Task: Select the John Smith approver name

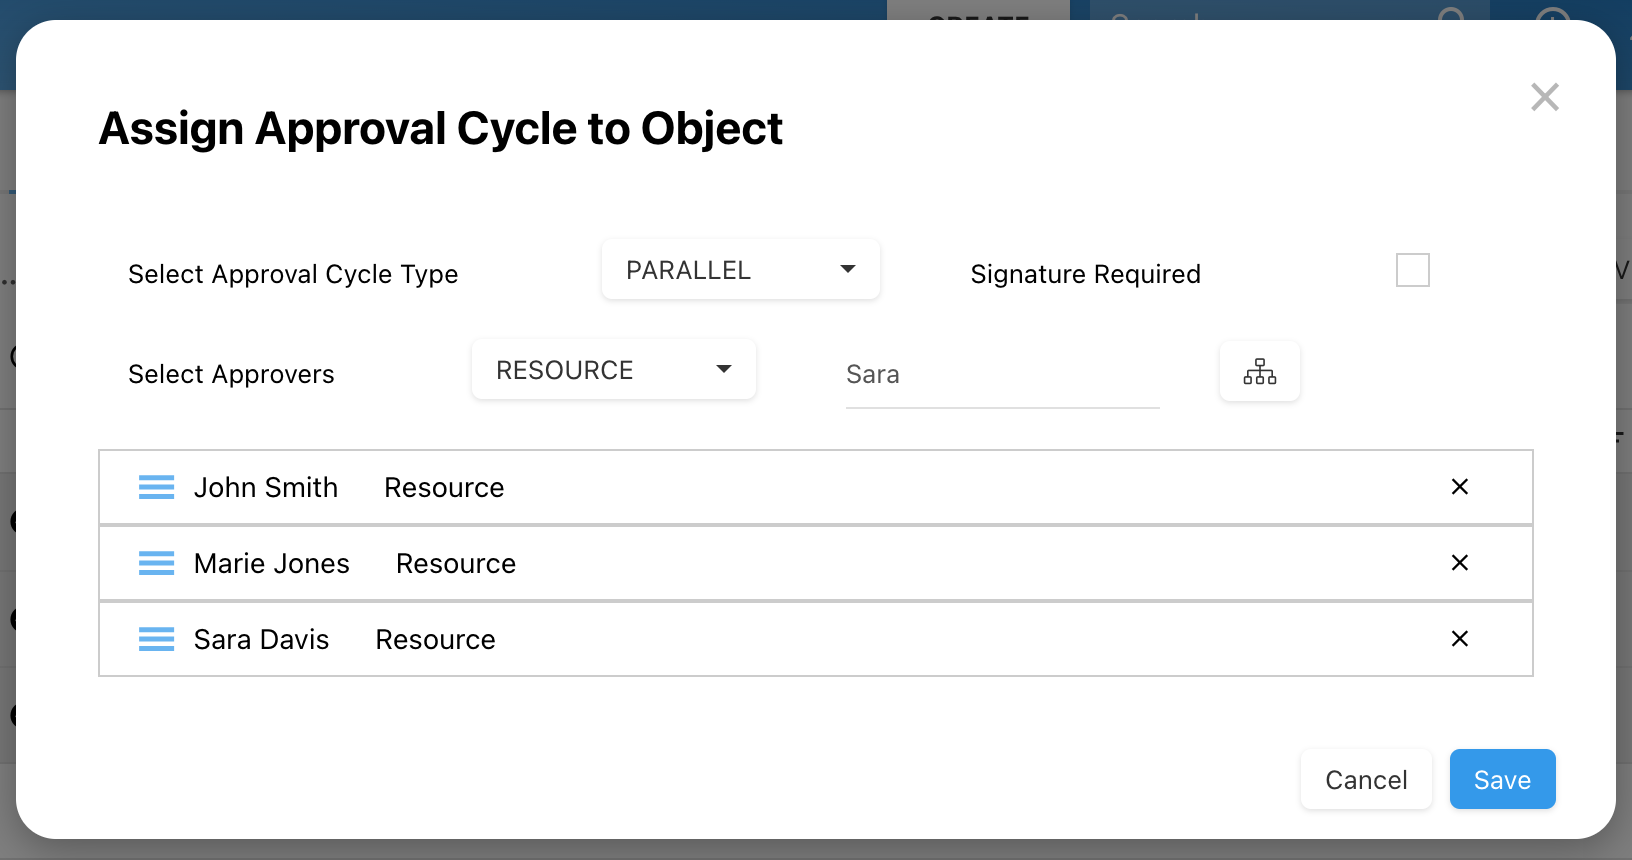Action: (x=266, y=488)
